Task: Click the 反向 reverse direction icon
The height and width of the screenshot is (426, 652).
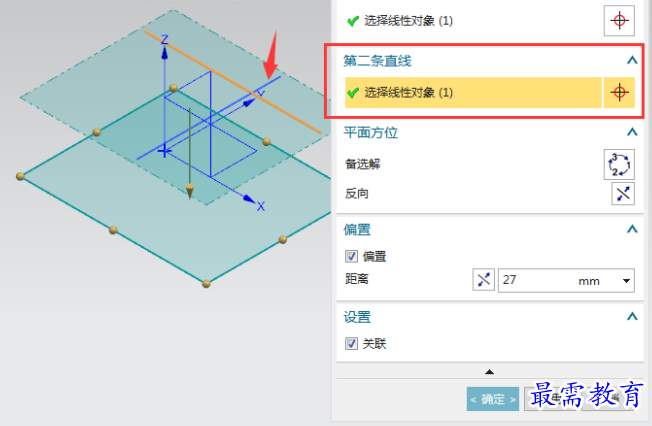Action: (x=623, y=193)
